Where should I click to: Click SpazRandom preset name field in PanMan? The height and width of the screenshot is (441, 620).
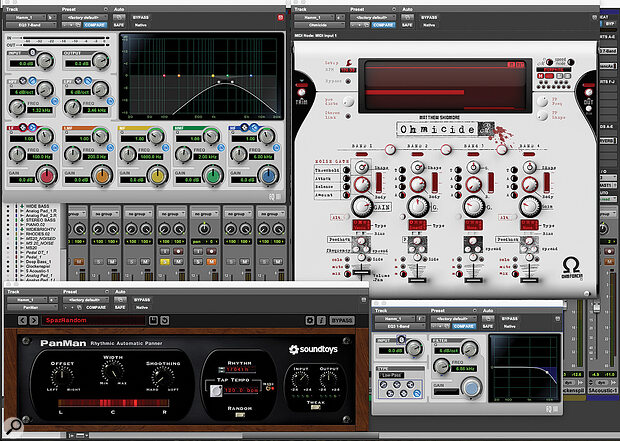(93, 320)
